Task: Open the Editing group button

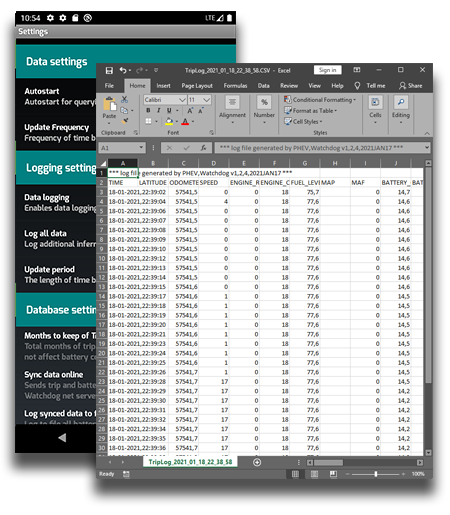Action: coord(401,109)
